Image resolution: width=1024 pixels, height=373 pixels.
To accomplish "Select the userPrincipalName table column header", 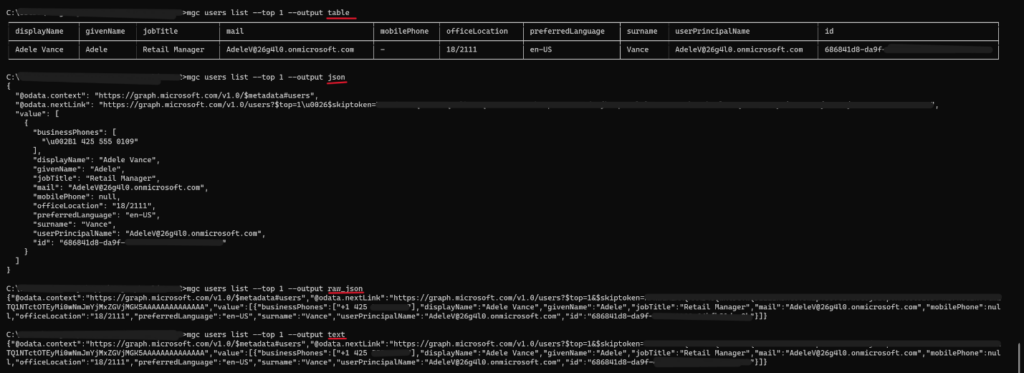I will pos(712,31).
